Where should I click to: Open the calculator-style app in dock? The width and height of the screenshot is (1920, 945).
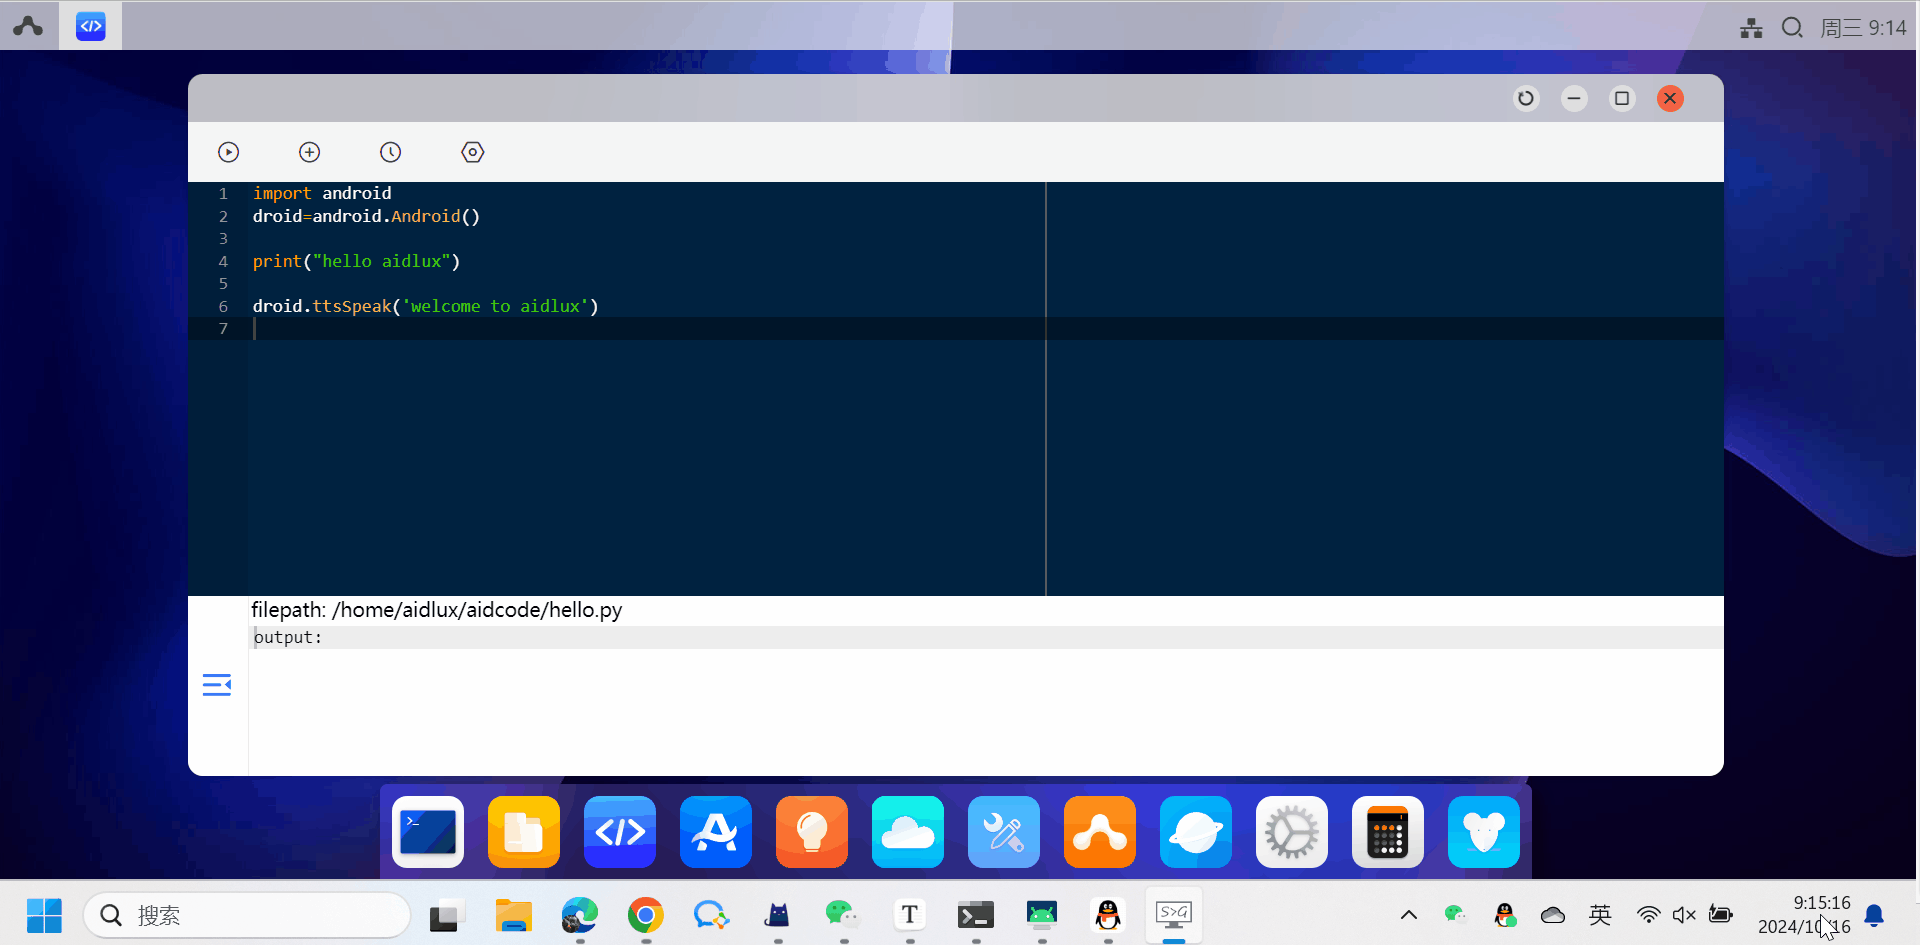tap(1388, 832)
